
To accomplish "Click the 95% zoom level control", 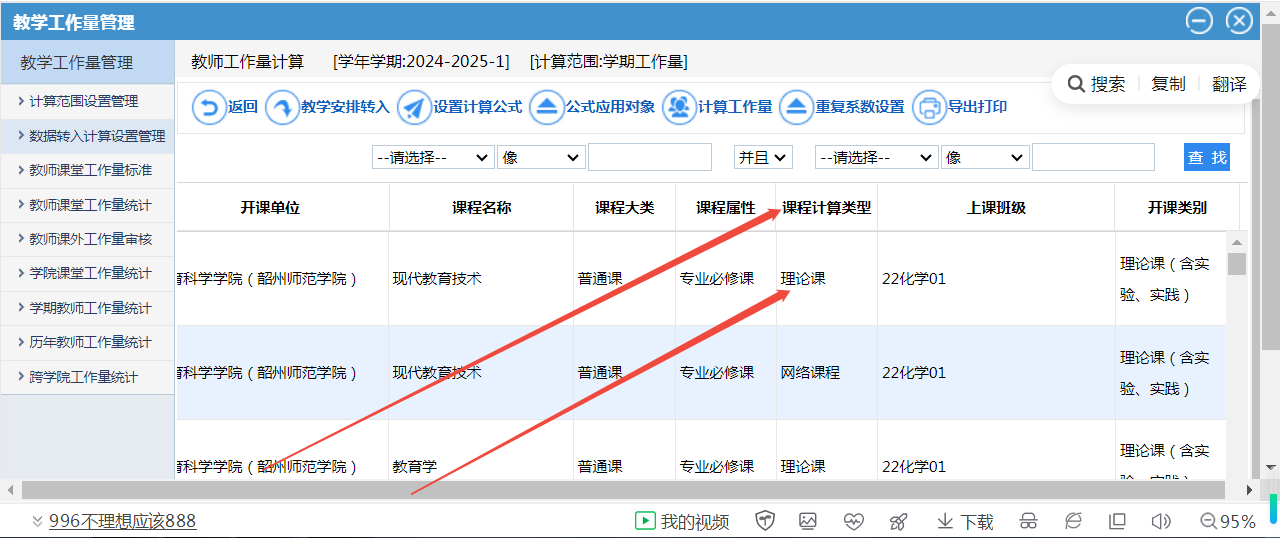I will click(x=1227, y=521).
